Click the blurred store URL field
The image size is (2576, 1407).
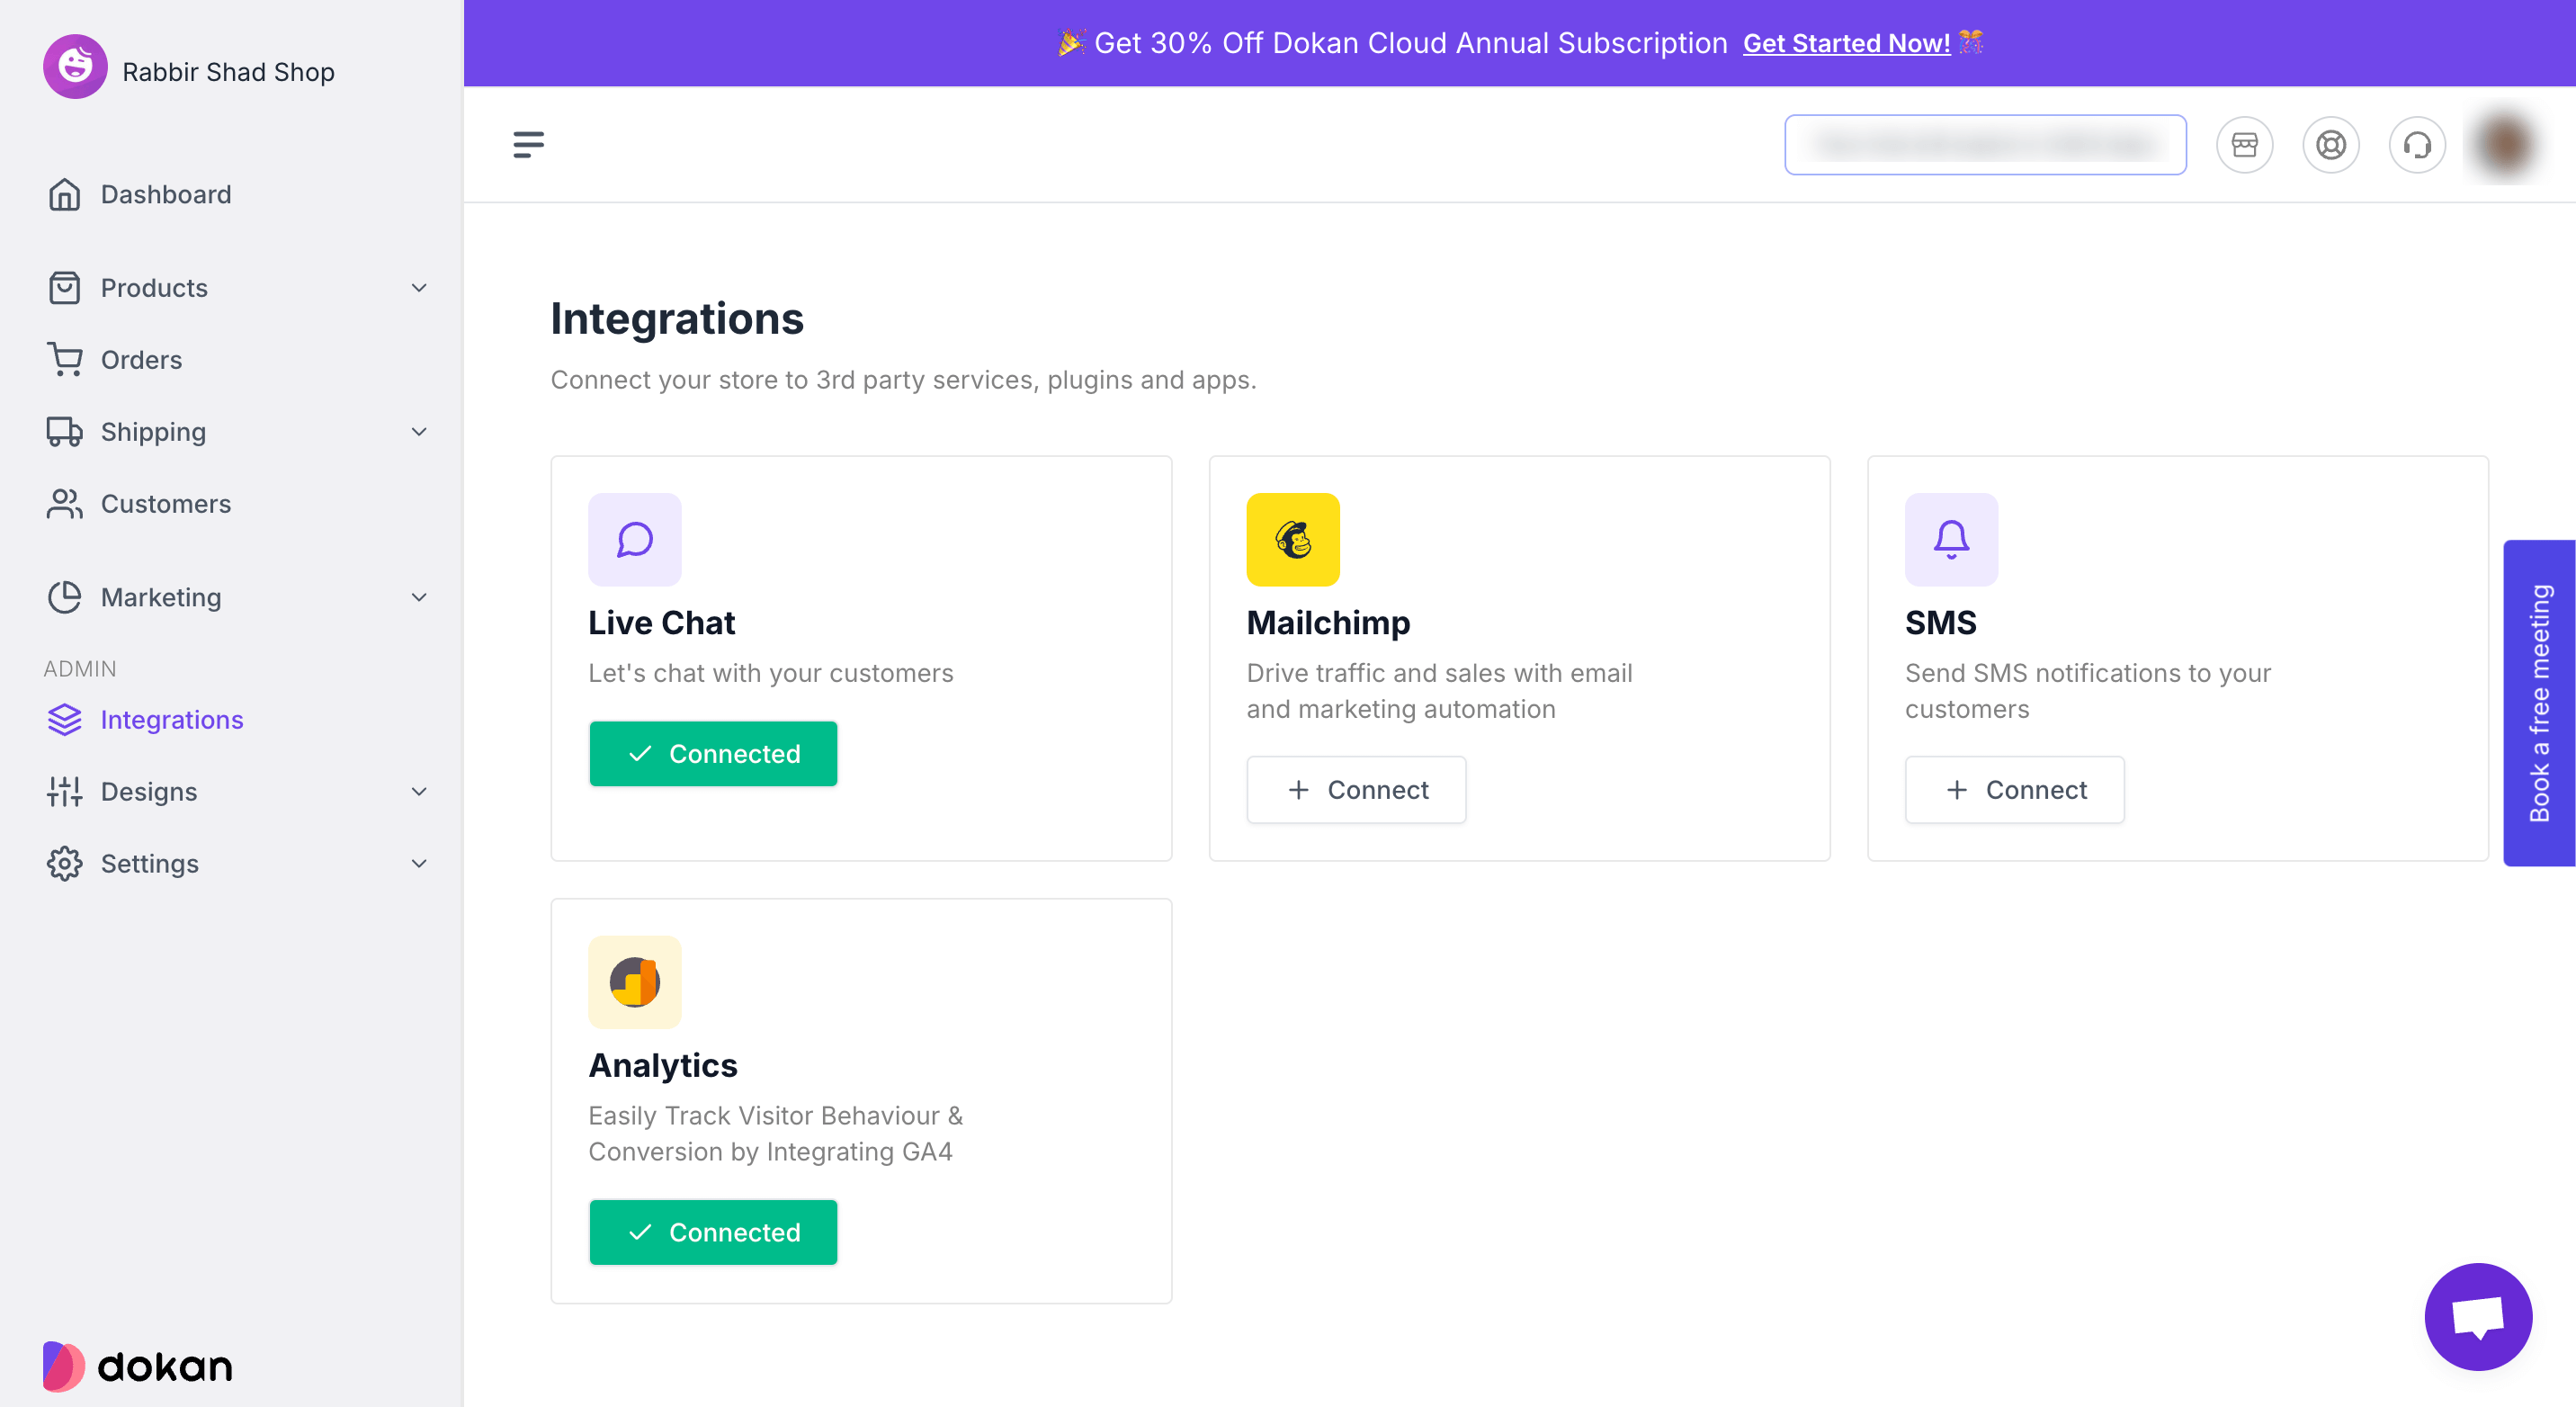click(1985, 145)
